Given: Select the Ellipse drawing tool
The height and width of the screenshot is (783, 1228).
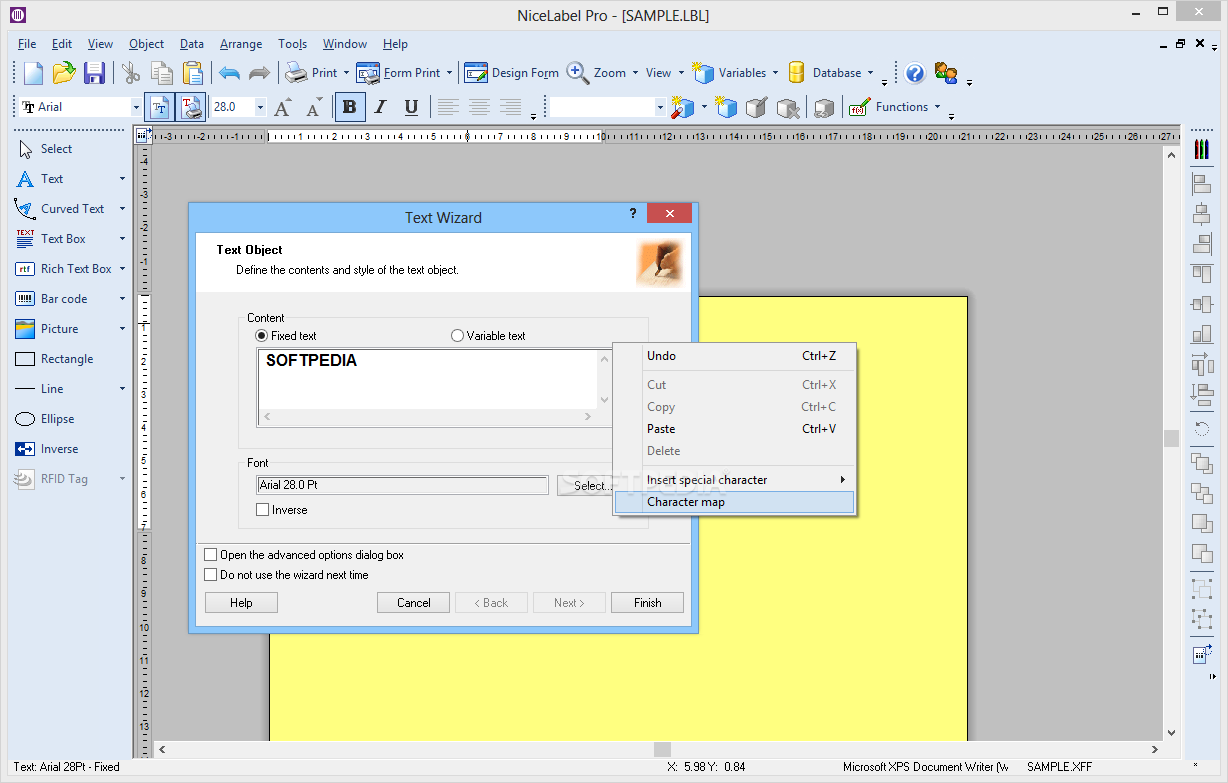Looking at the screenshot, I should [57, 419].
